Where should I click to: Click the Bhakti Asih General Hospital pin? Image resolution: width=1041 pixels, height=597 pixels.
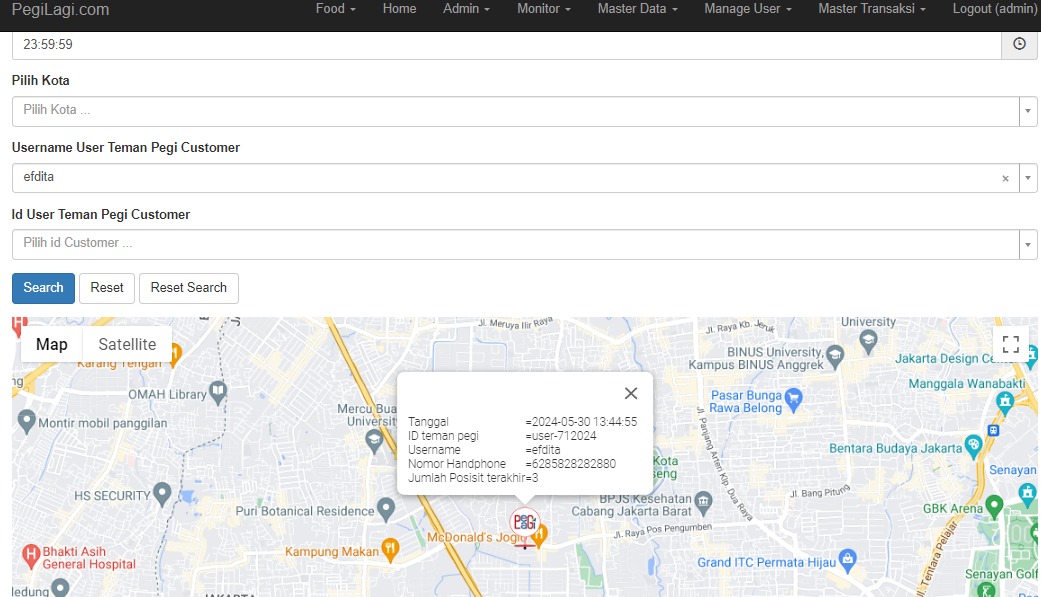coord(30,553)
